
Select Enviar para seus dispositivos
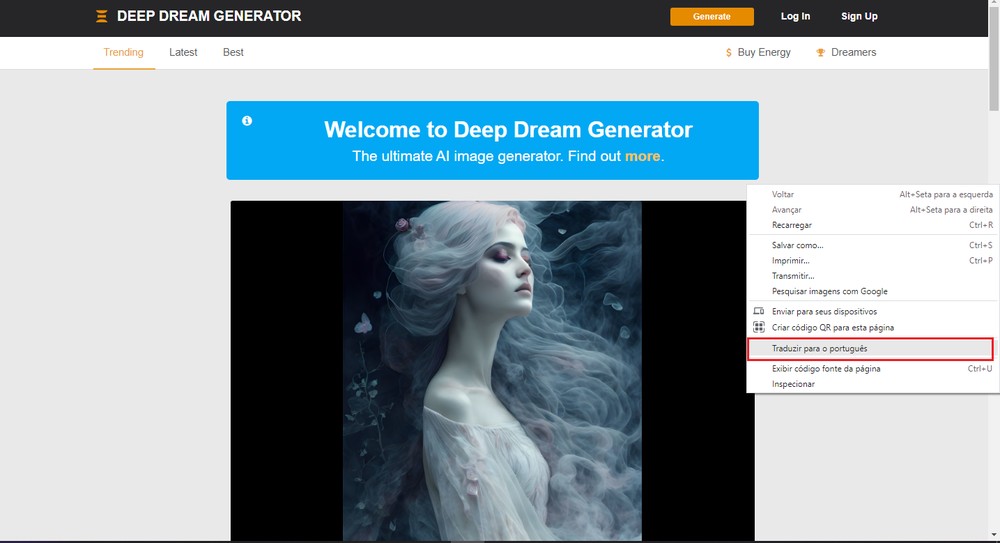coord(873,311)
